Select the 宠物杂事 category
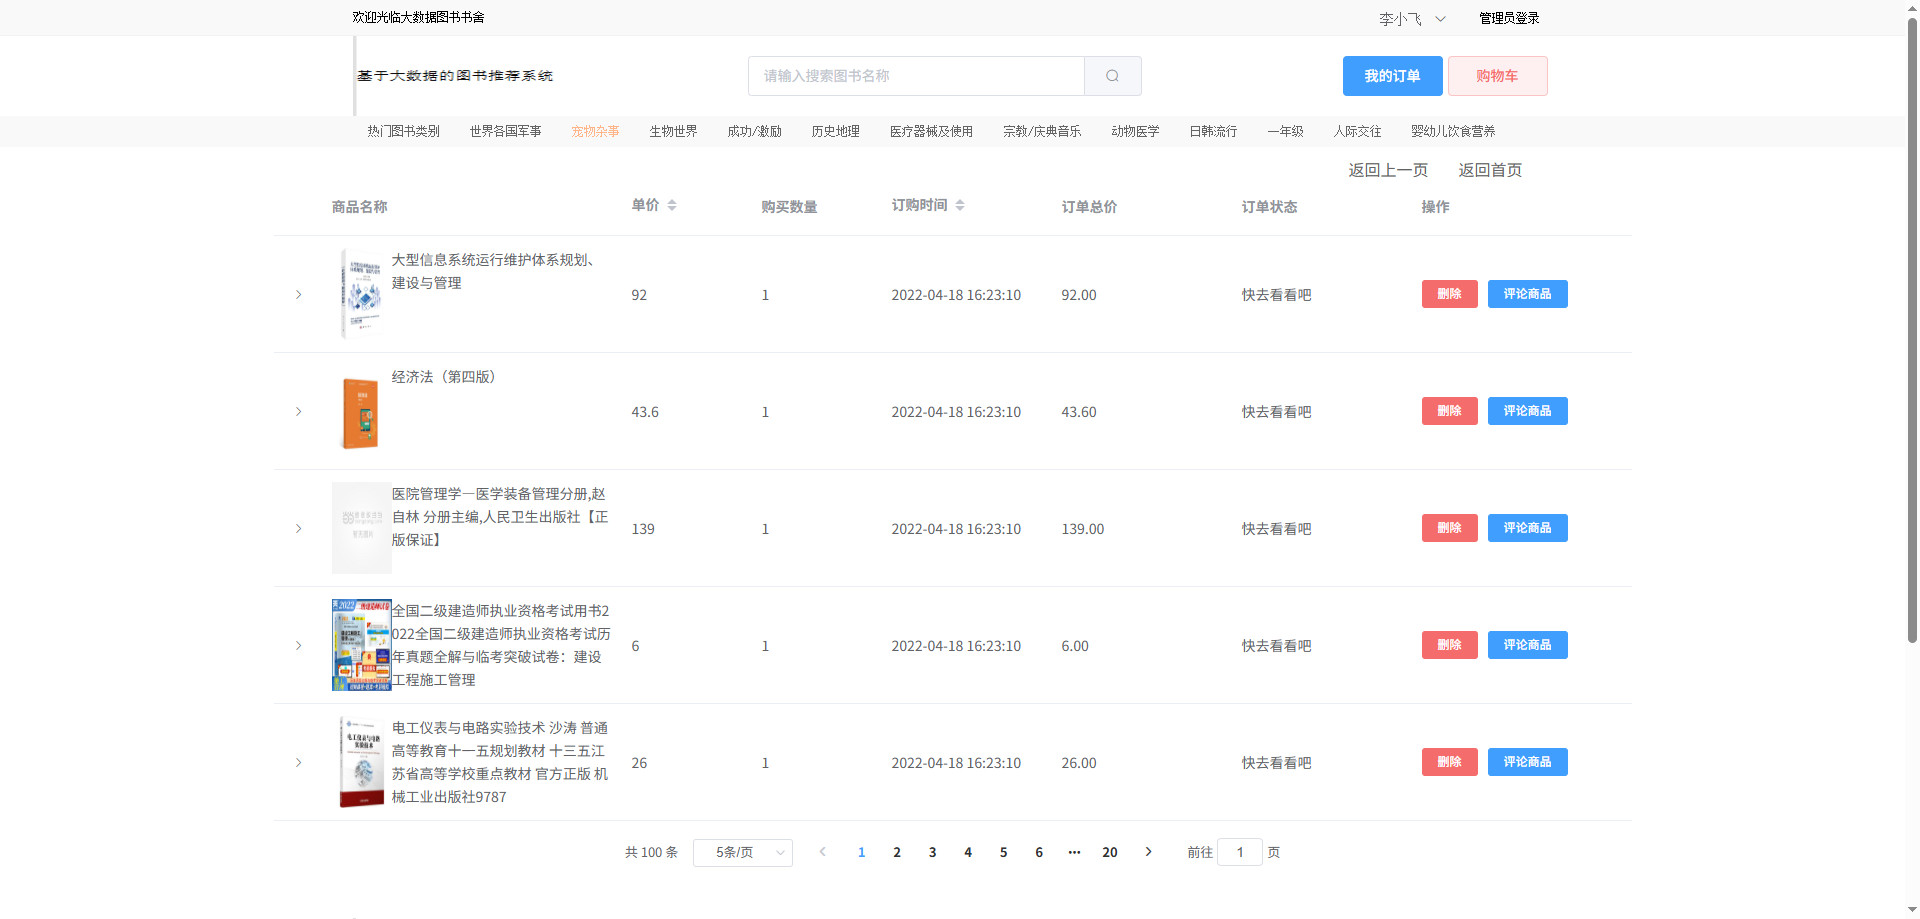Viewport: 1920px width, 919px height. click(595, 131)
